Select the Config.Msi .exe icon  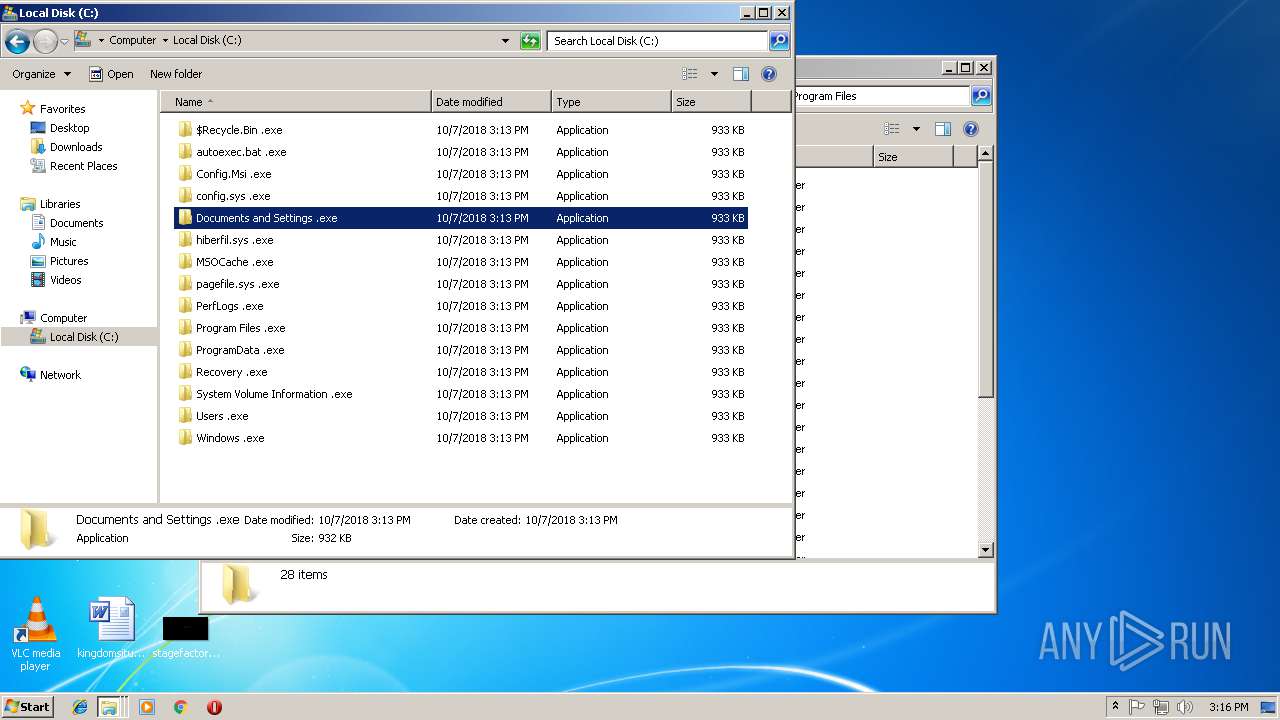(x=185, y=174)
